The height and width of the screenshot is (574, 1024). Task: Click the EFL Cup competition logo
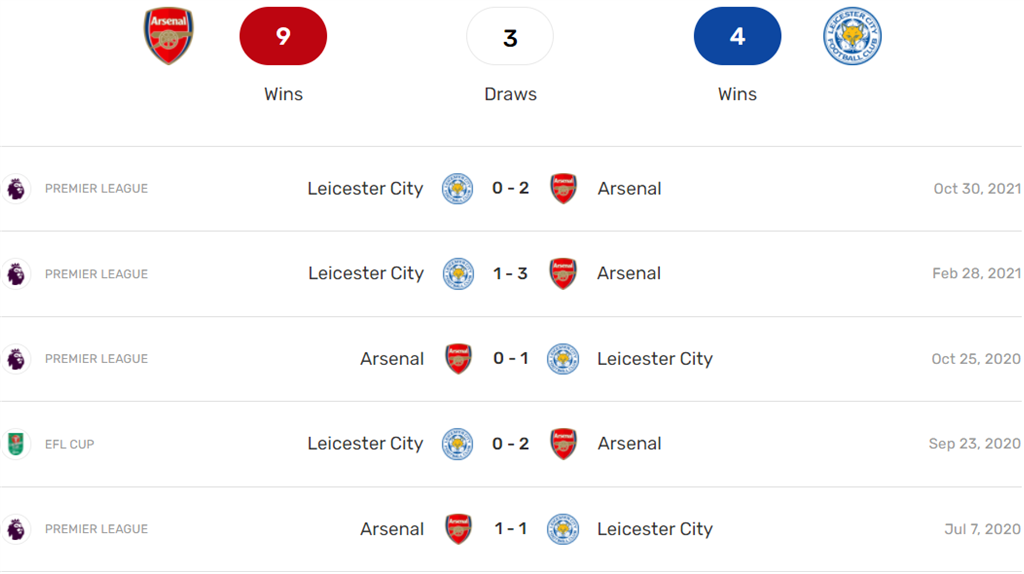(16, 444)
